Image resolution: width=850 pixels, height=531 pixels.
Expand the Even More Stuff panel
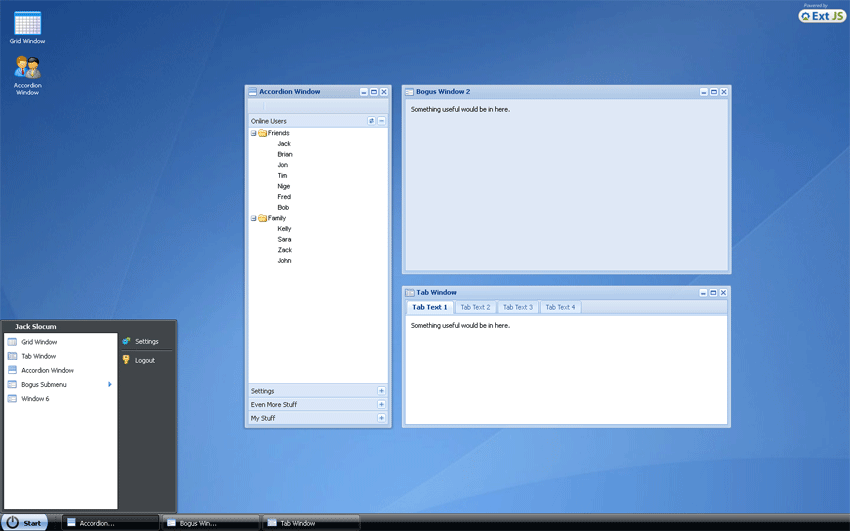381,404
